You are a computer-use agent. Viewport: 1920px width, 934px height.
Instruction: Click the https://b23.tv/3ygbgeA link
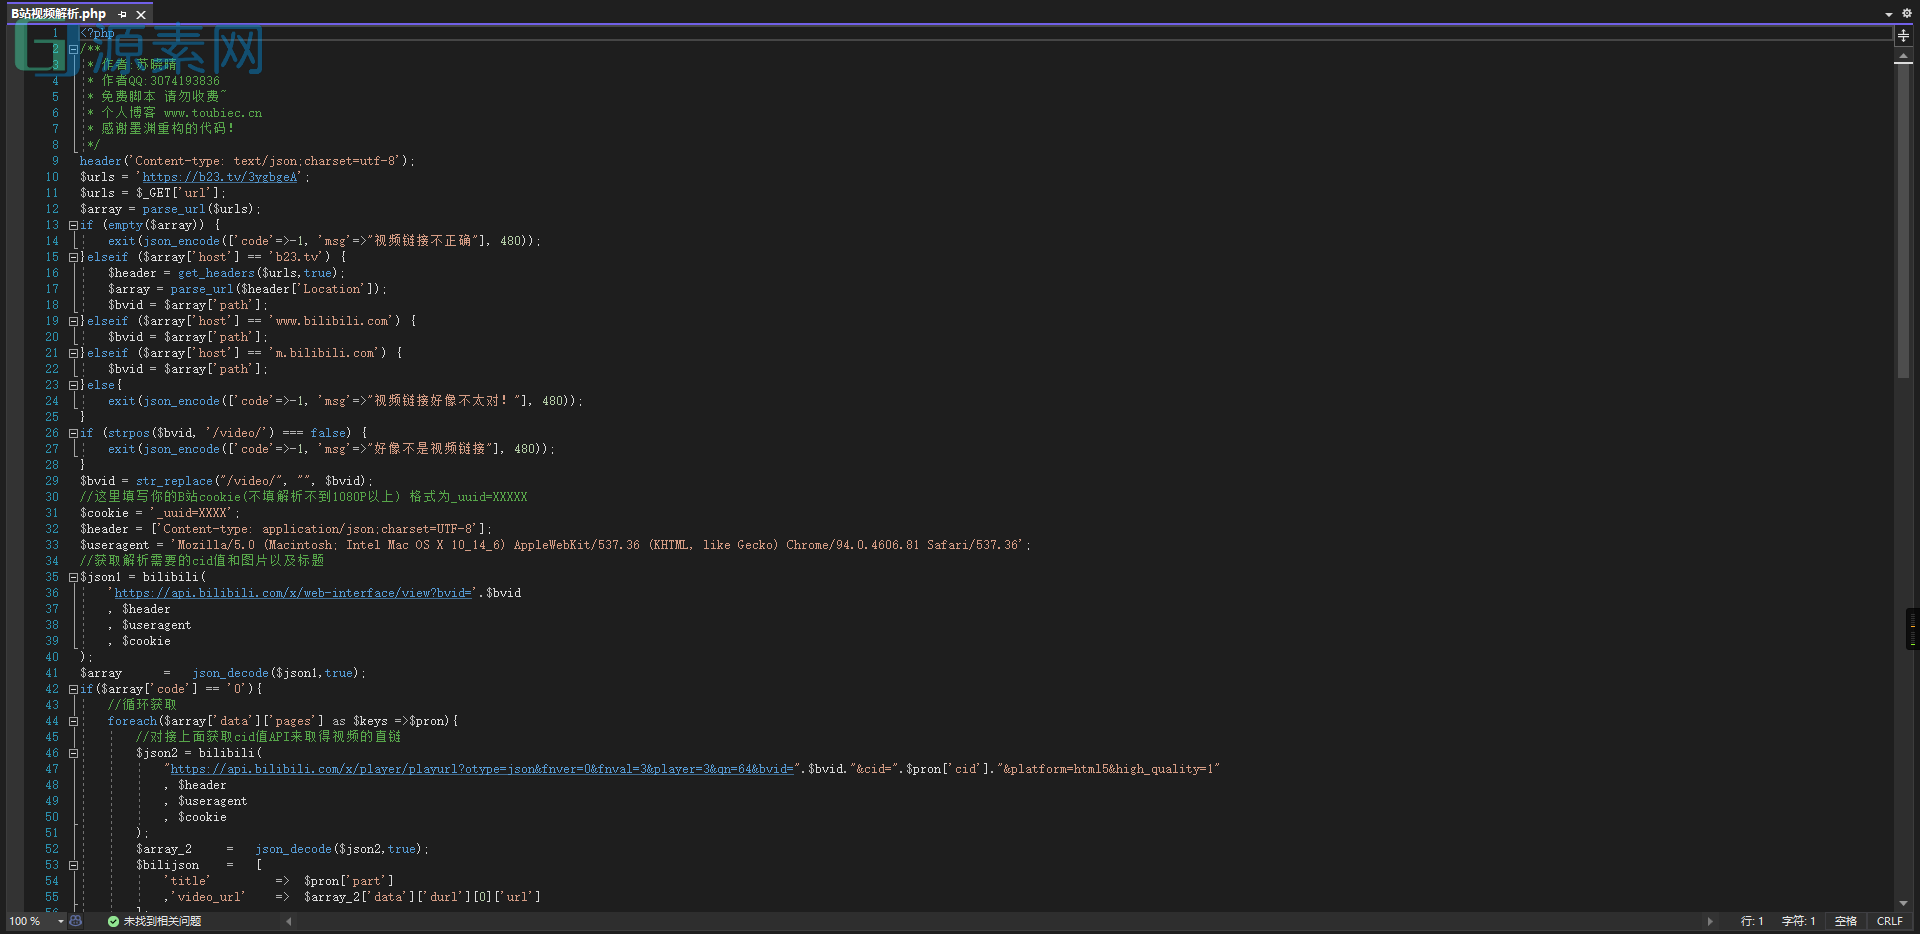point(220,177)
